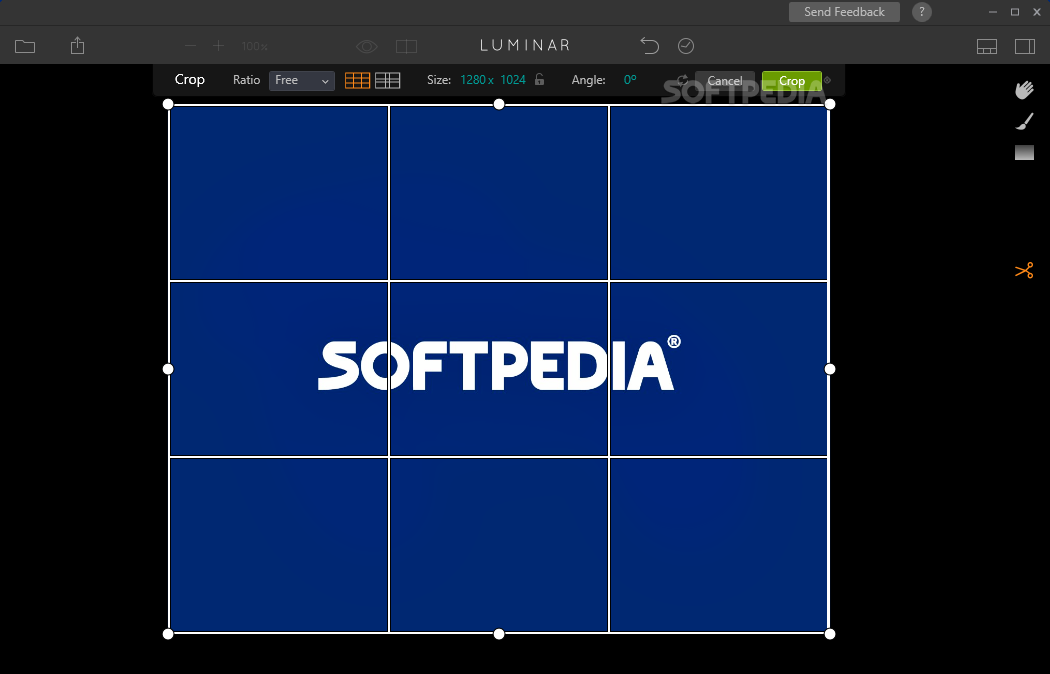
Task: Toggle the size lock padlock icon
Action: [540, 79]
